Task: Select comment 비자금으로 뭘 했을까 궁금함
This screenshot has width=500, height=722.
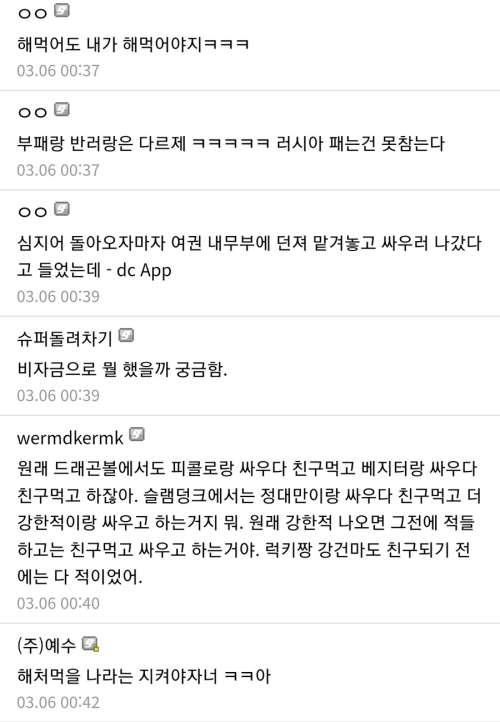Action: (x=122, y=369)
